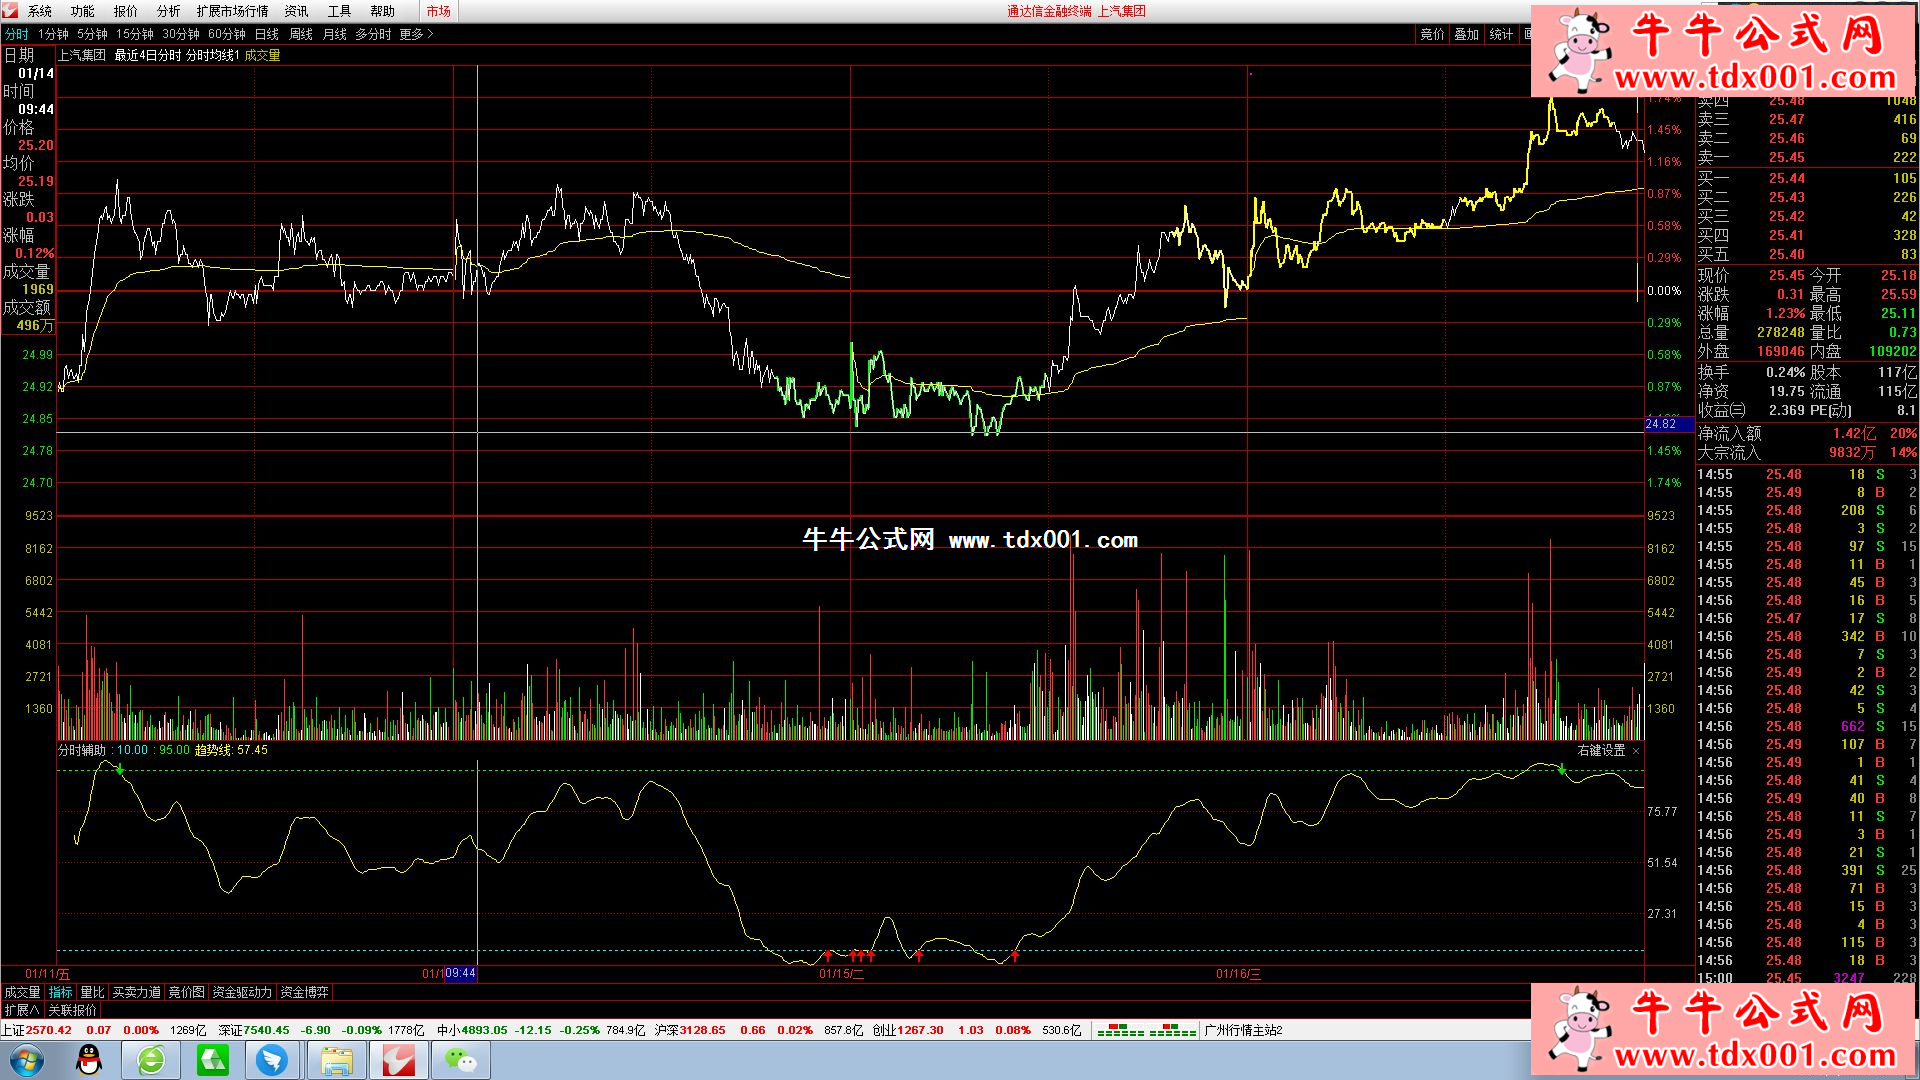Switch to 日线 timeframe tab
The image size is (1920, 1080).
point(267,34)
